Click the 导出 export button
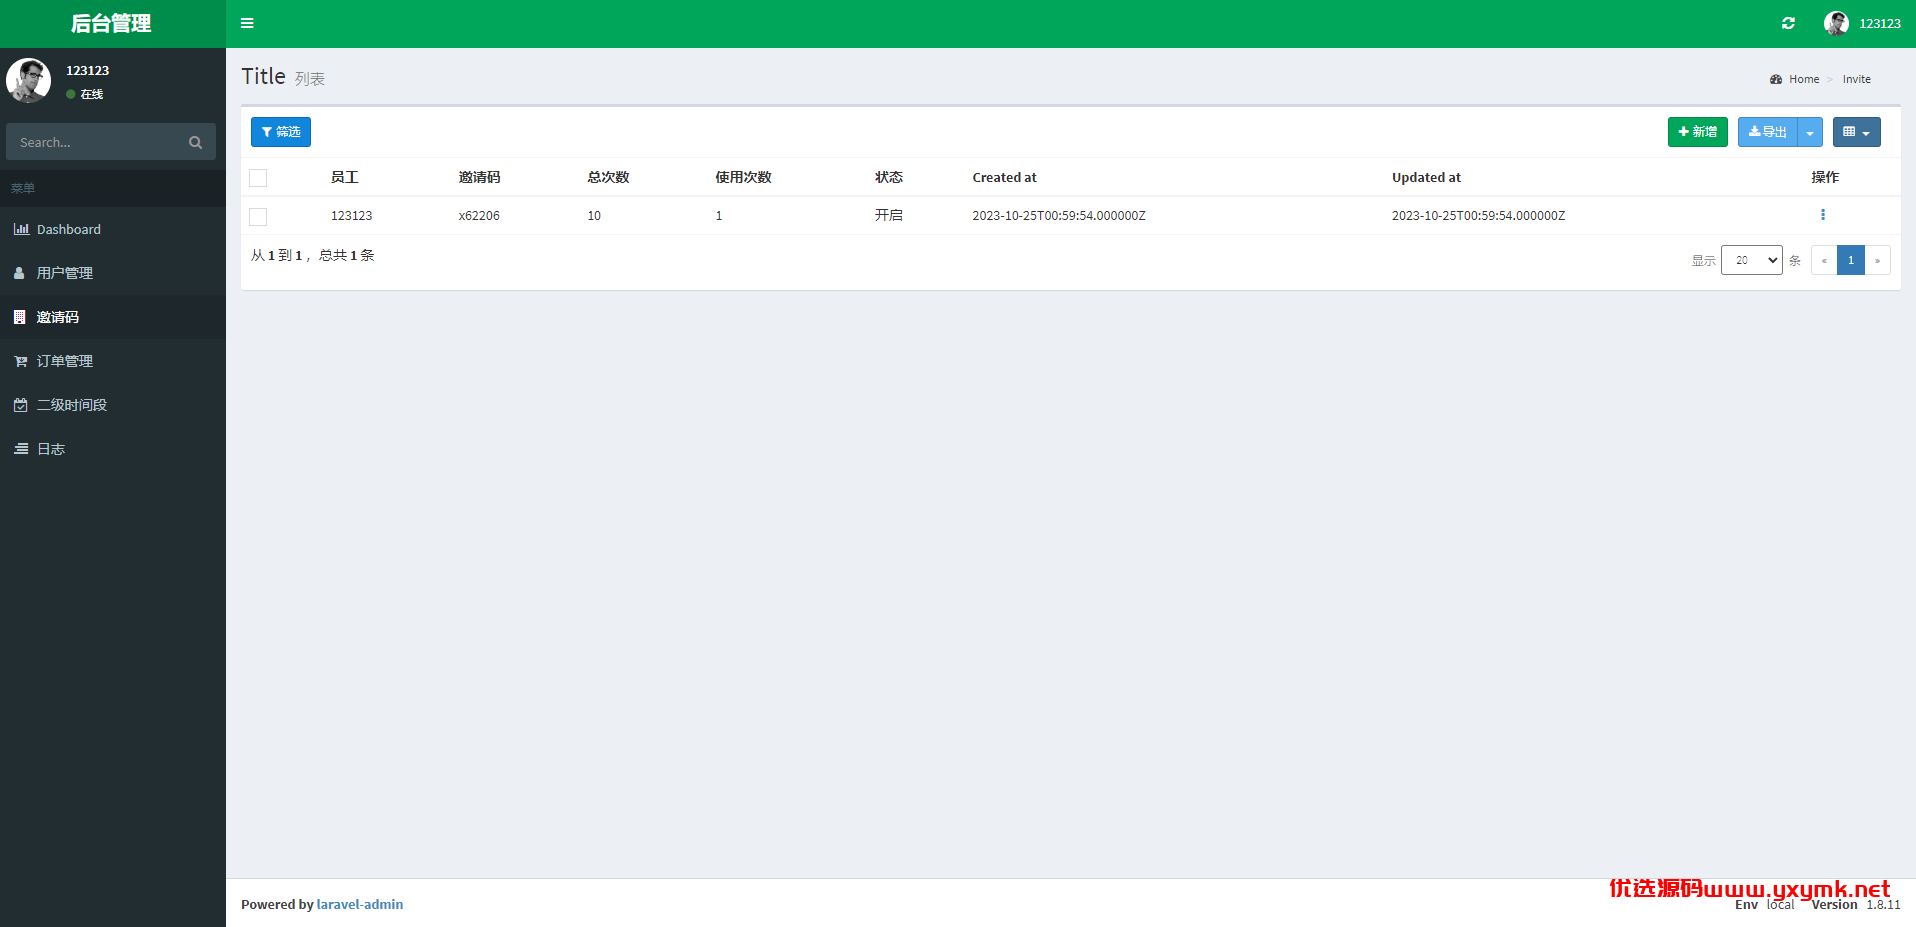1916x927 pixels. 1767,132
